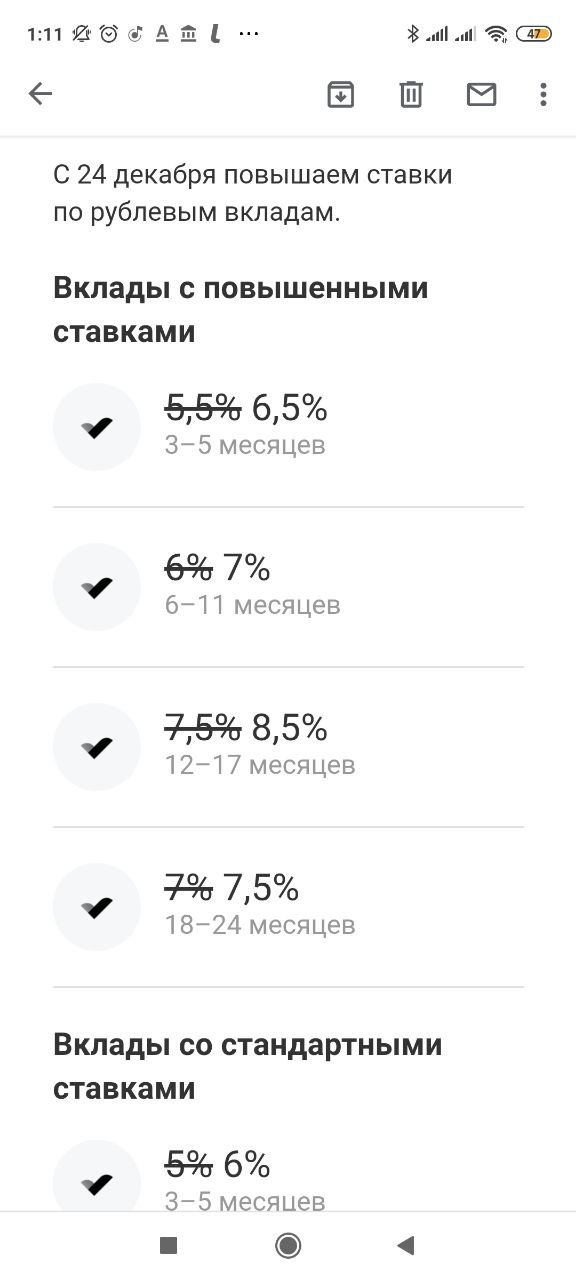Tap the checkmark icon beside 7% rate
Screen dimensions: 576x1280
pos(97,587)
